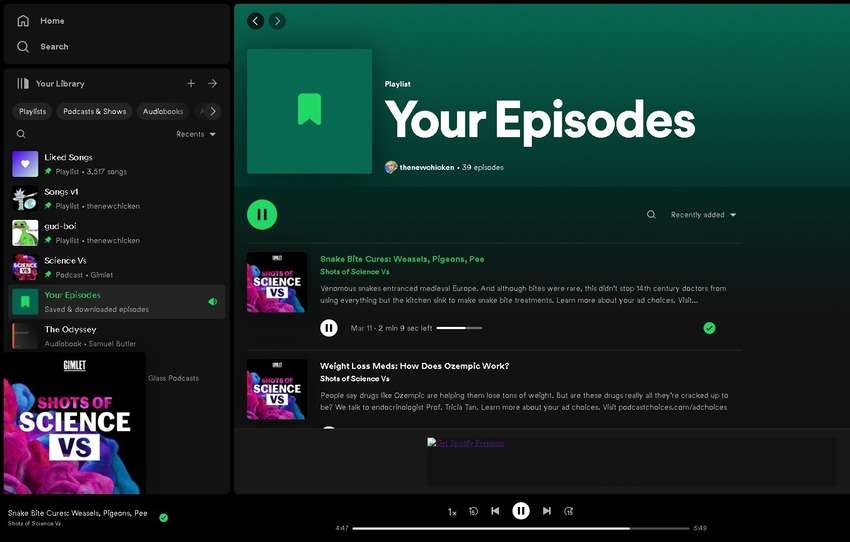Change playback speed 1x
This screenshot has width=850, height=542.
(452, 512)
